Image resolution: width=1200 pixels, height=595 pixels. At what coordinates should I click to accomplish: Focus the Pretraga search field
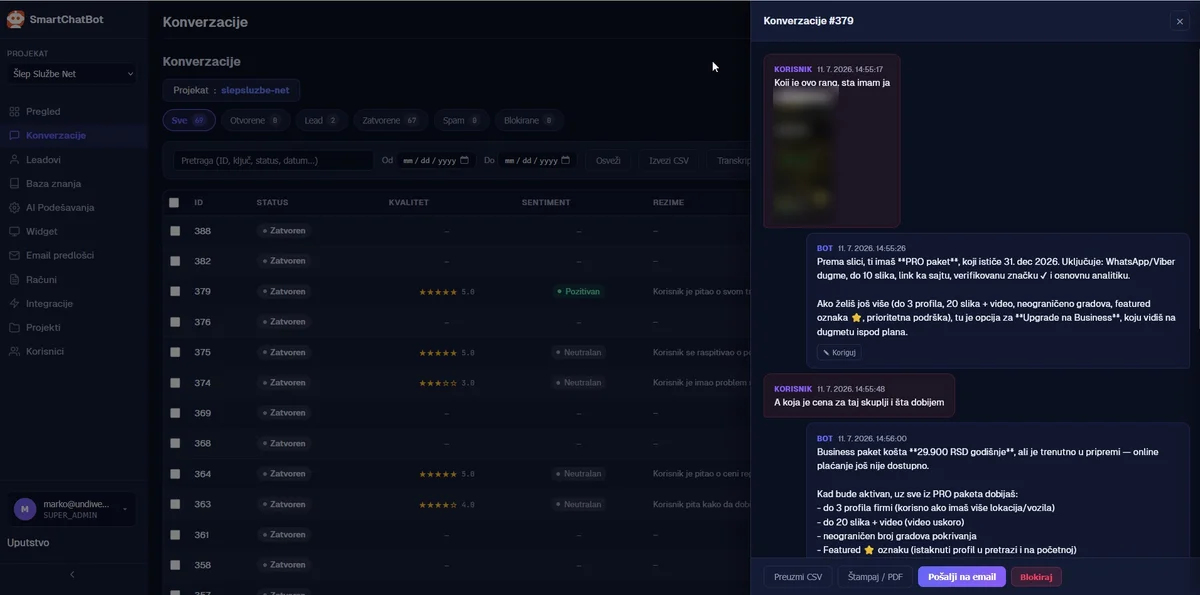pyautogui.click(x=273, y=160)
